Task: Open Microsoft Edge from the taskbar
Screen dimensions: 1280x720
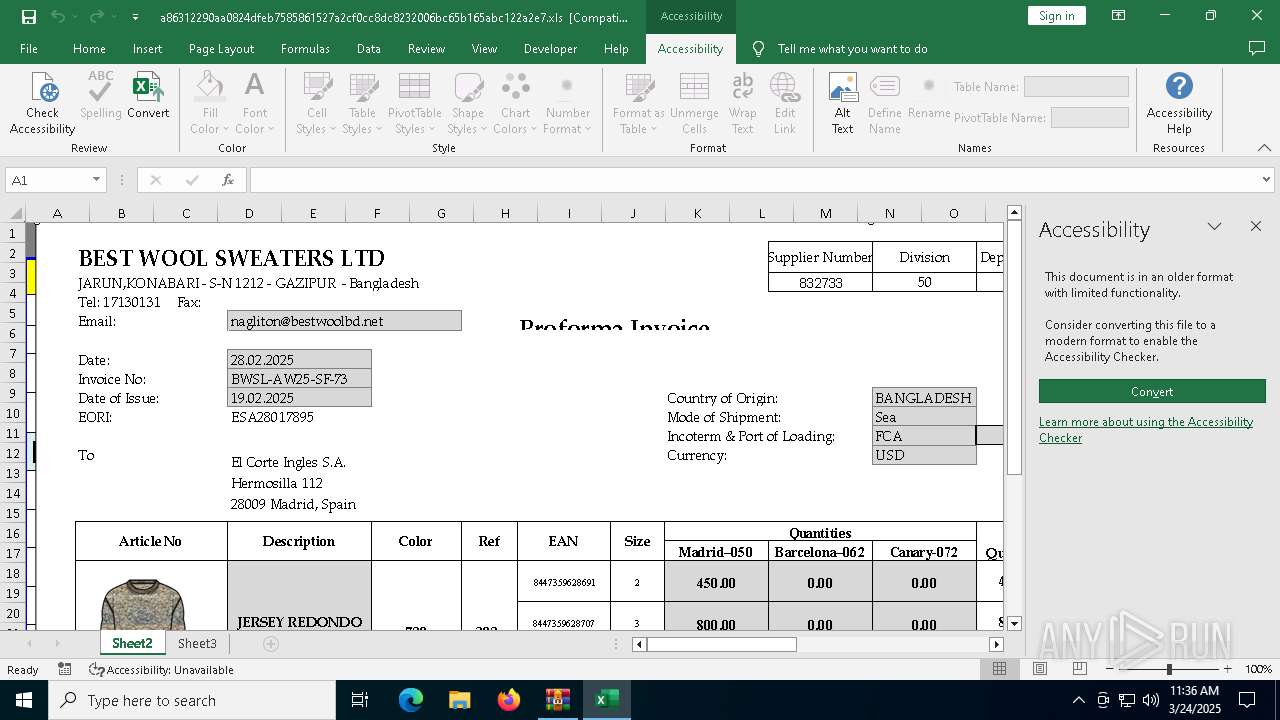Action: click(411, 700)
